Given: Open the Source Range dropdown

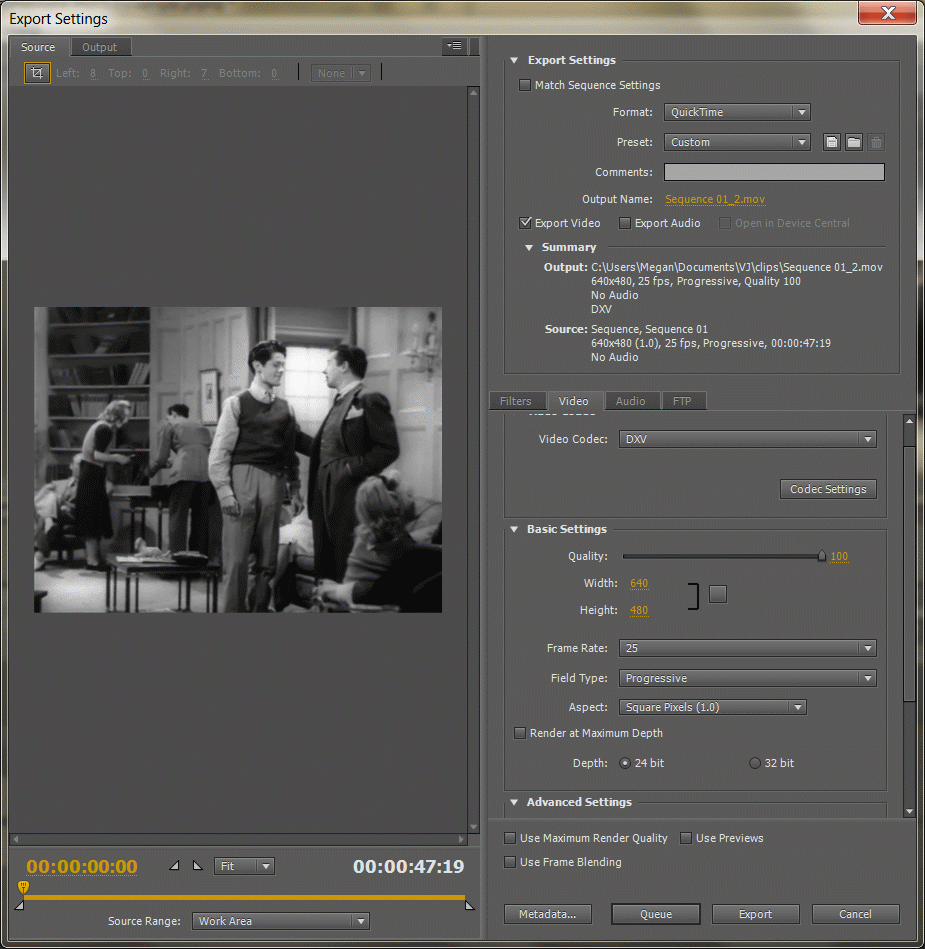Looking at the screenshot, I should pos(280,921).
